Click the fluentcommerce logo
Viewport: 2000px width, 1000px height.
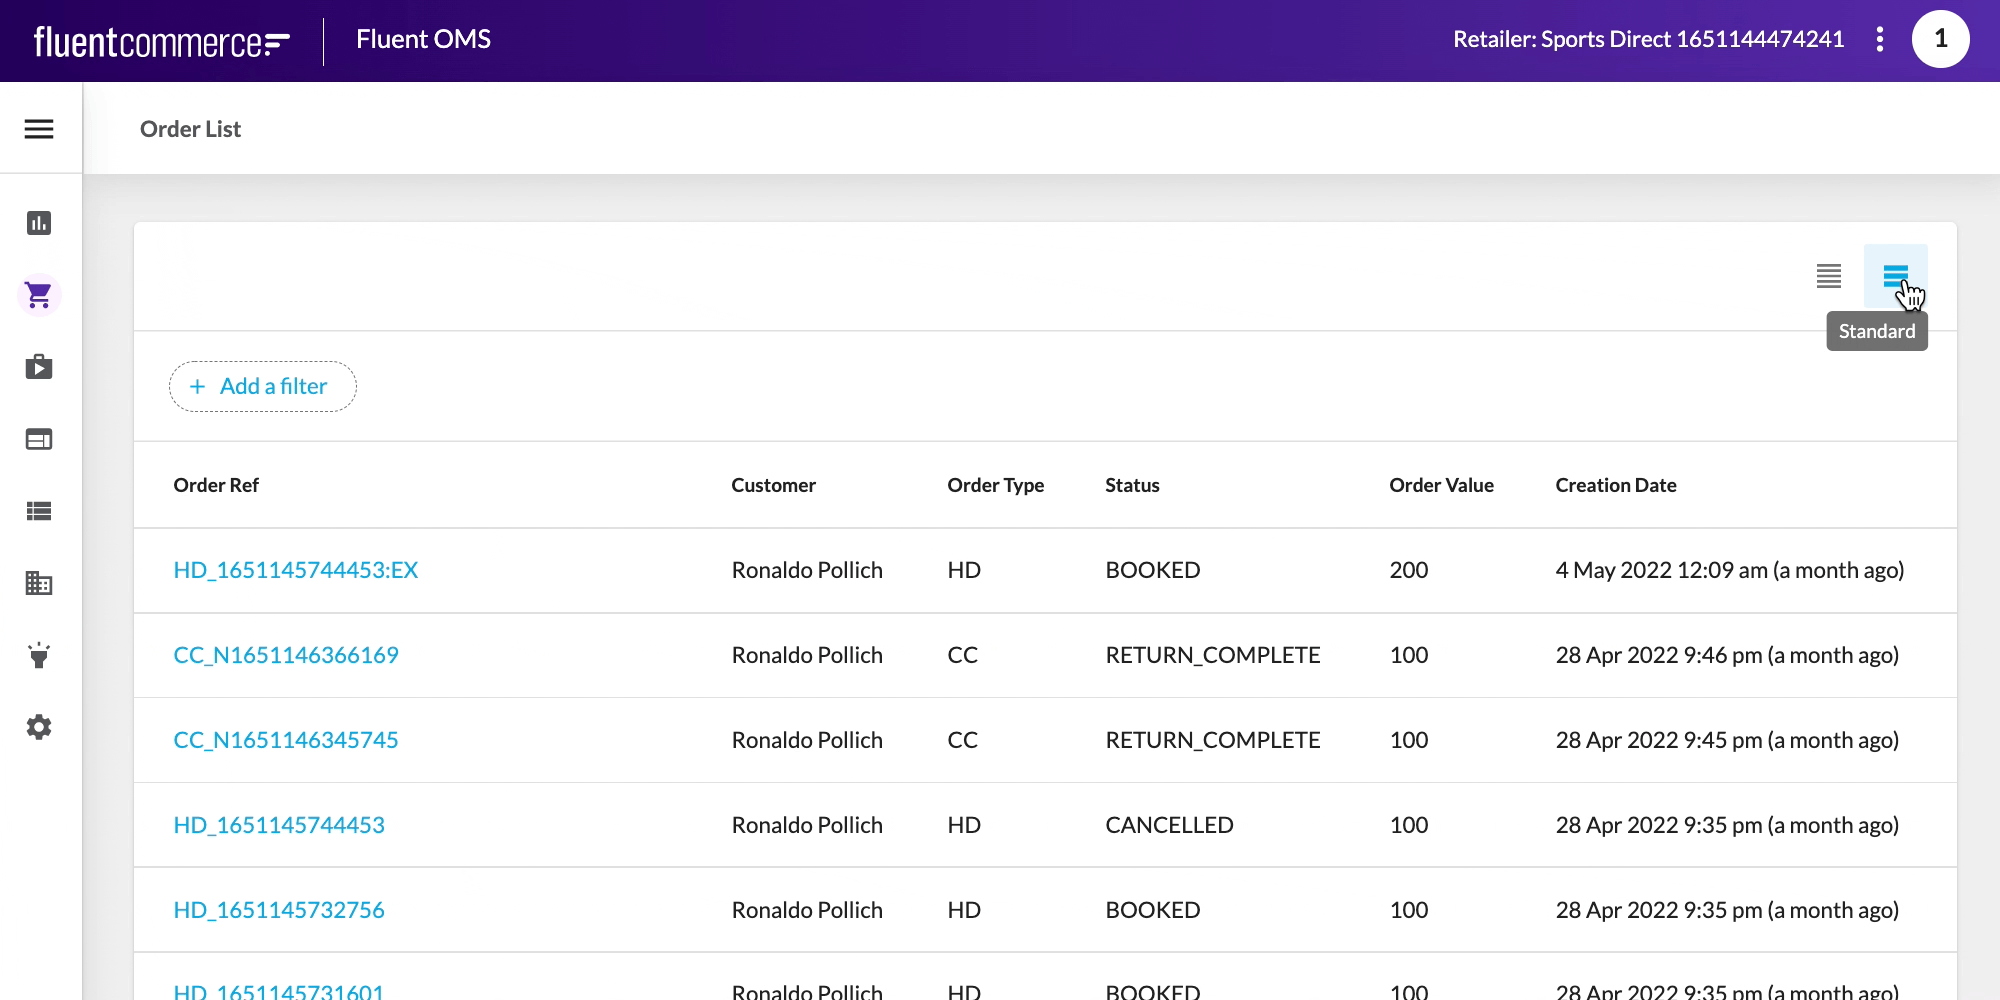pos(160,40)
